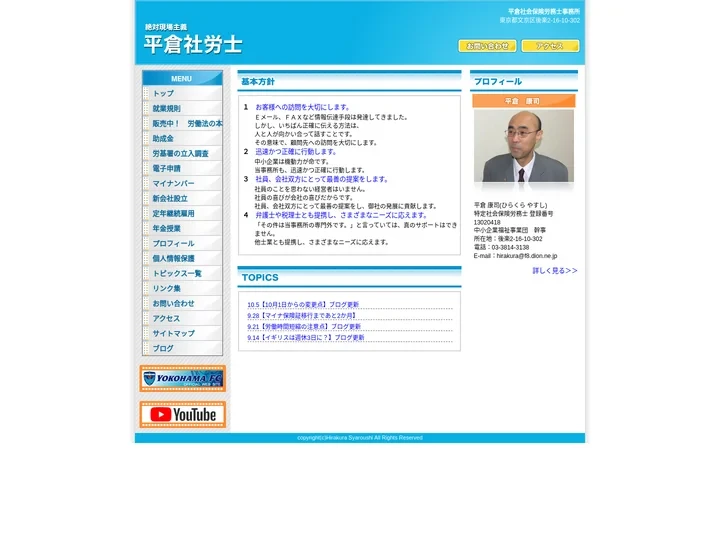Select 年金授業 menu item
The width and height of the screenshot is (720, 540).
pos(182,228)
